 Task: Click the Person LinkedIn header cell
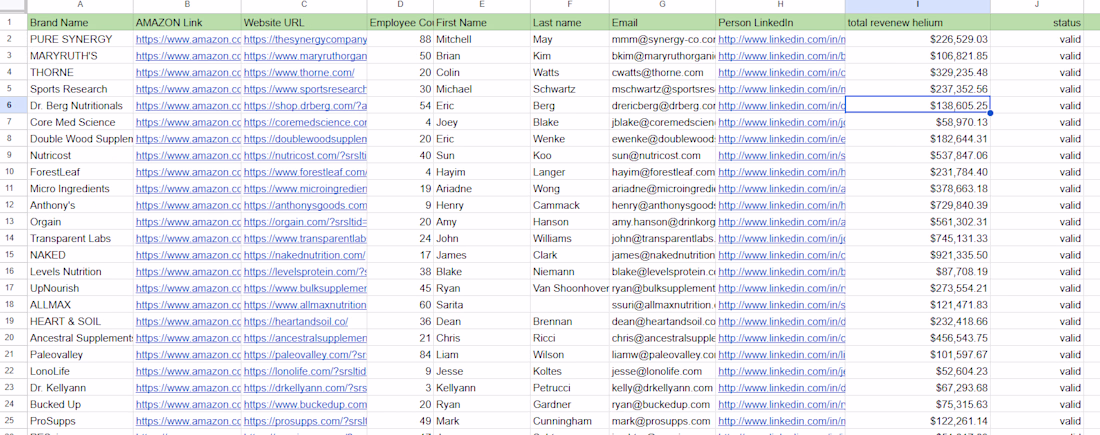coord(781,22)
